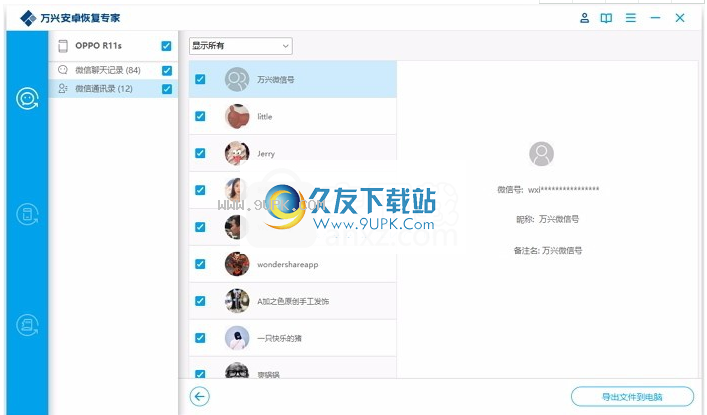The width and height of the screenshot is (707, 415).
Task: Click A加之色原创手工发饰 avatar
Action: pyautogui.click(x=237, y=301)
